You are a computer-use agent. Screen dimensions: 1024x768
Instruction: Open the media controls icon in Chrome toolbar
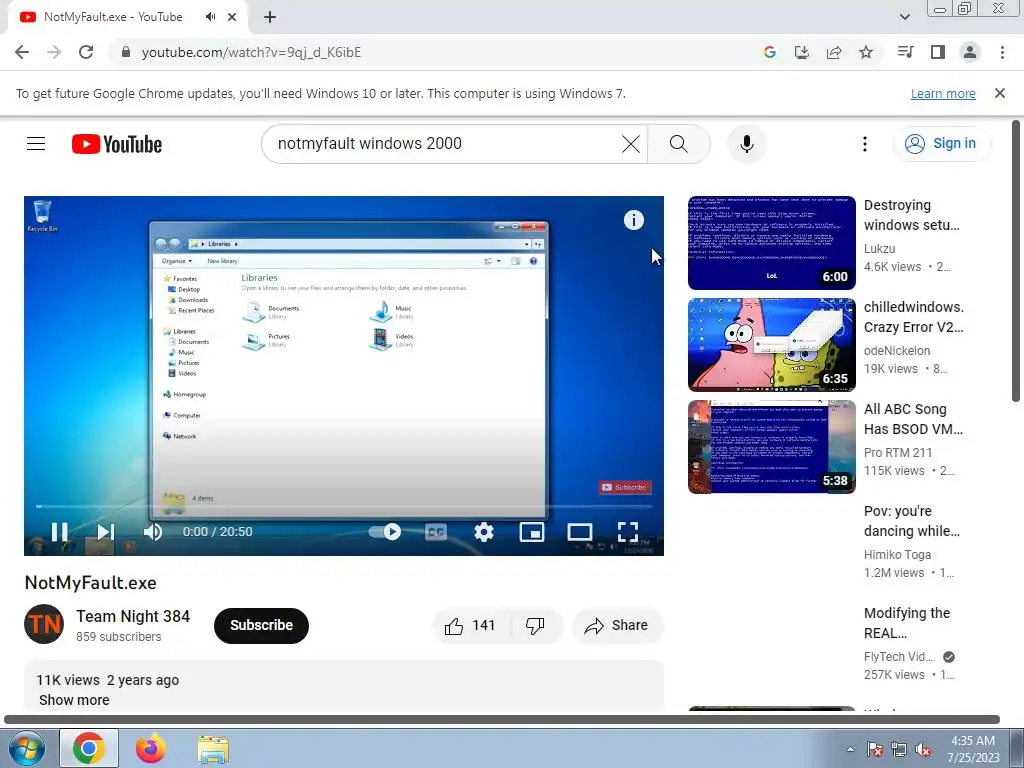coord(905,52)
